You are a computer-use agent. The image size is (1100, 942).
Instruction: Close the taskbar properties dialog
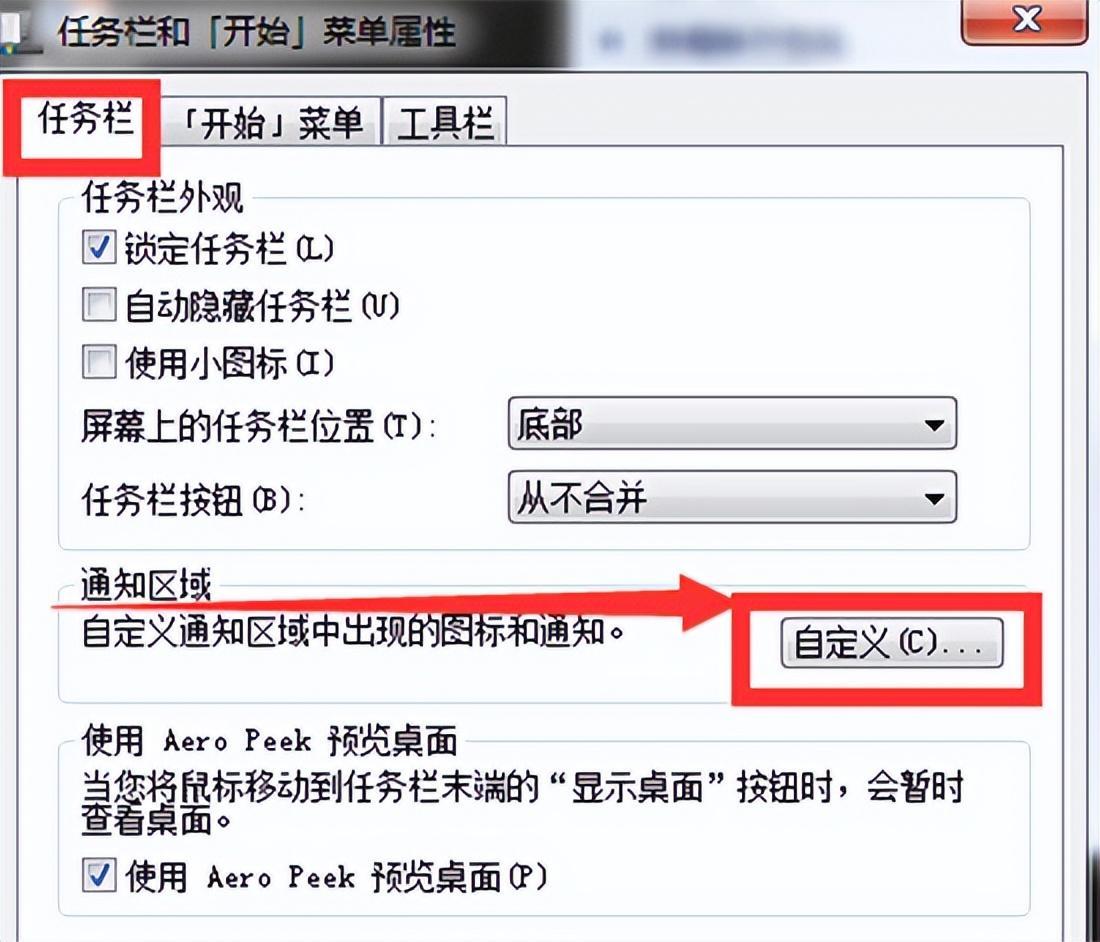1025,21
